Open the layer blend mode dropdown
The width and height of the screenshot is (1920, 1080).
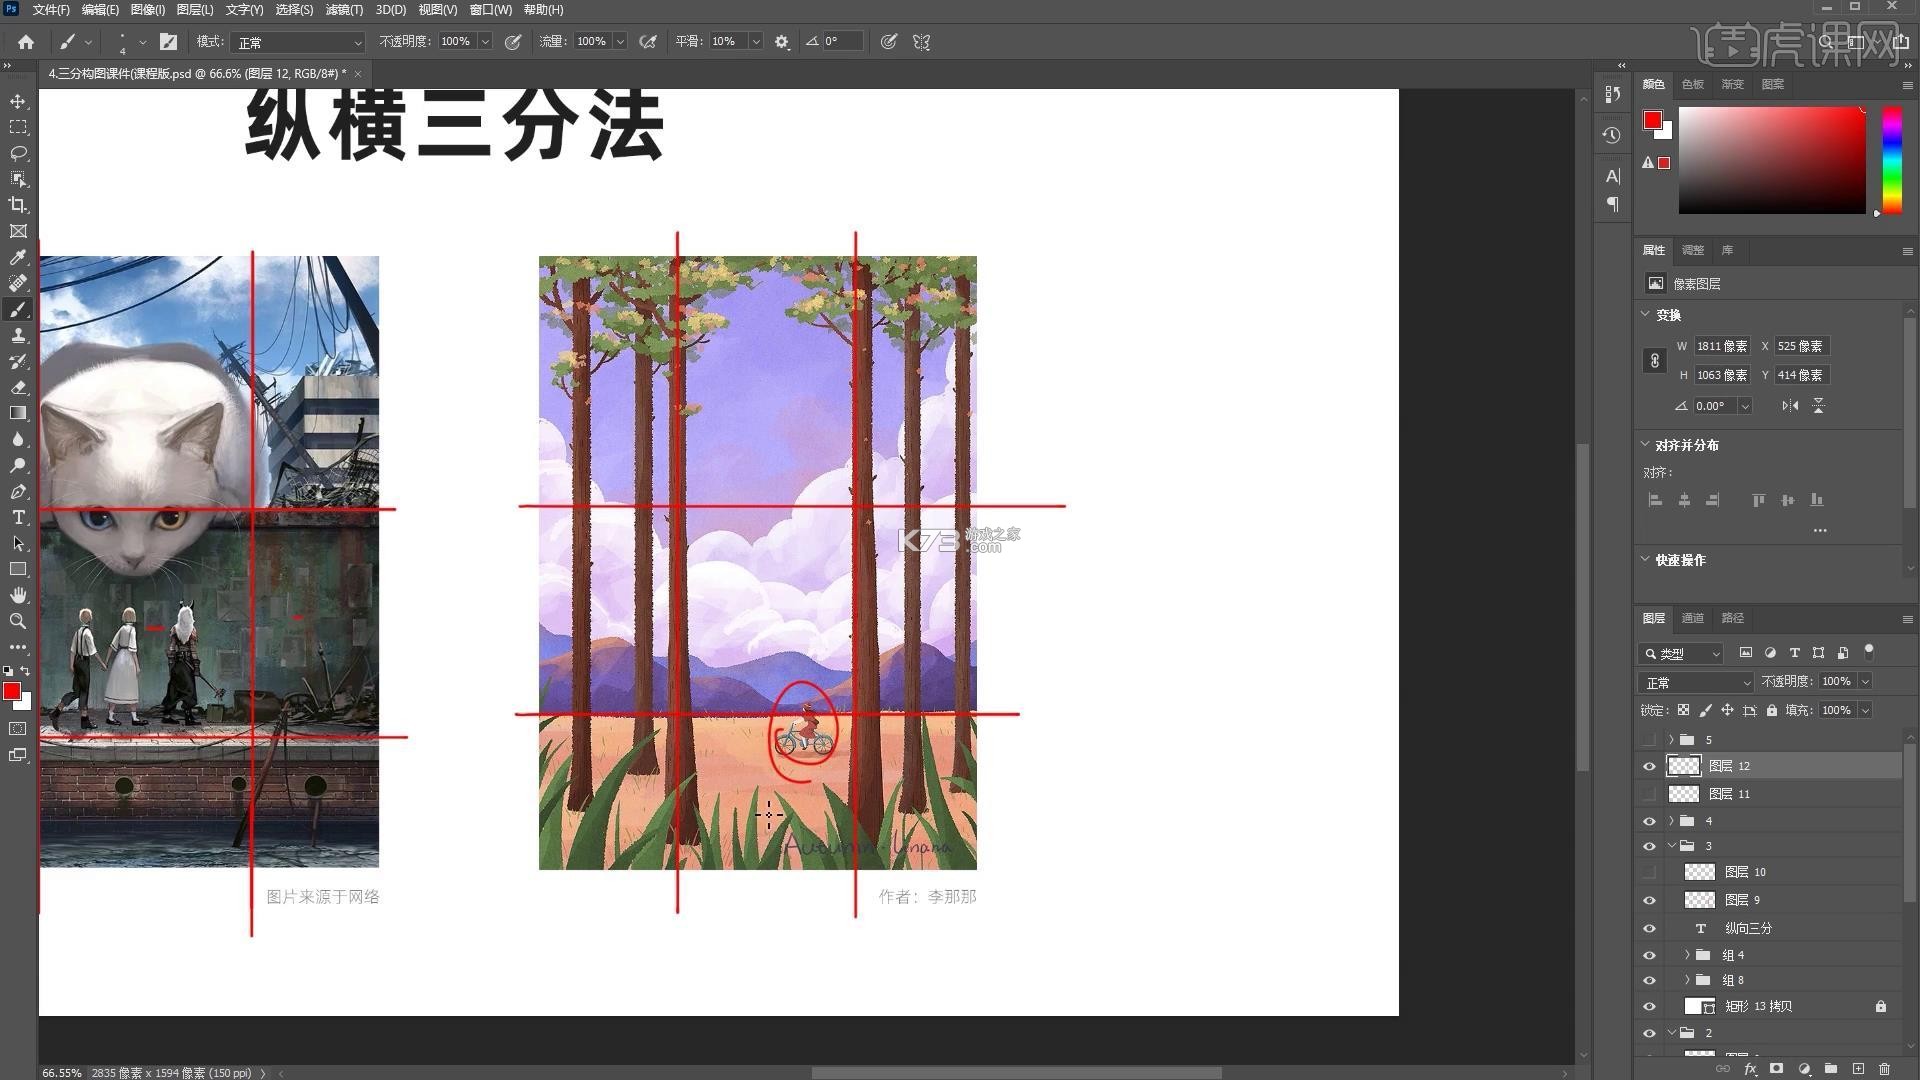(1696, 682)
